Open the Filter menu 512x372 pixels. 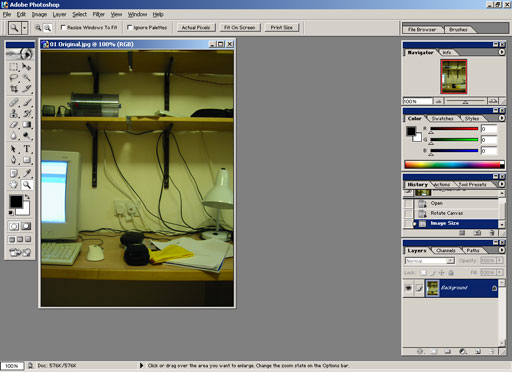tap(99, 14)
